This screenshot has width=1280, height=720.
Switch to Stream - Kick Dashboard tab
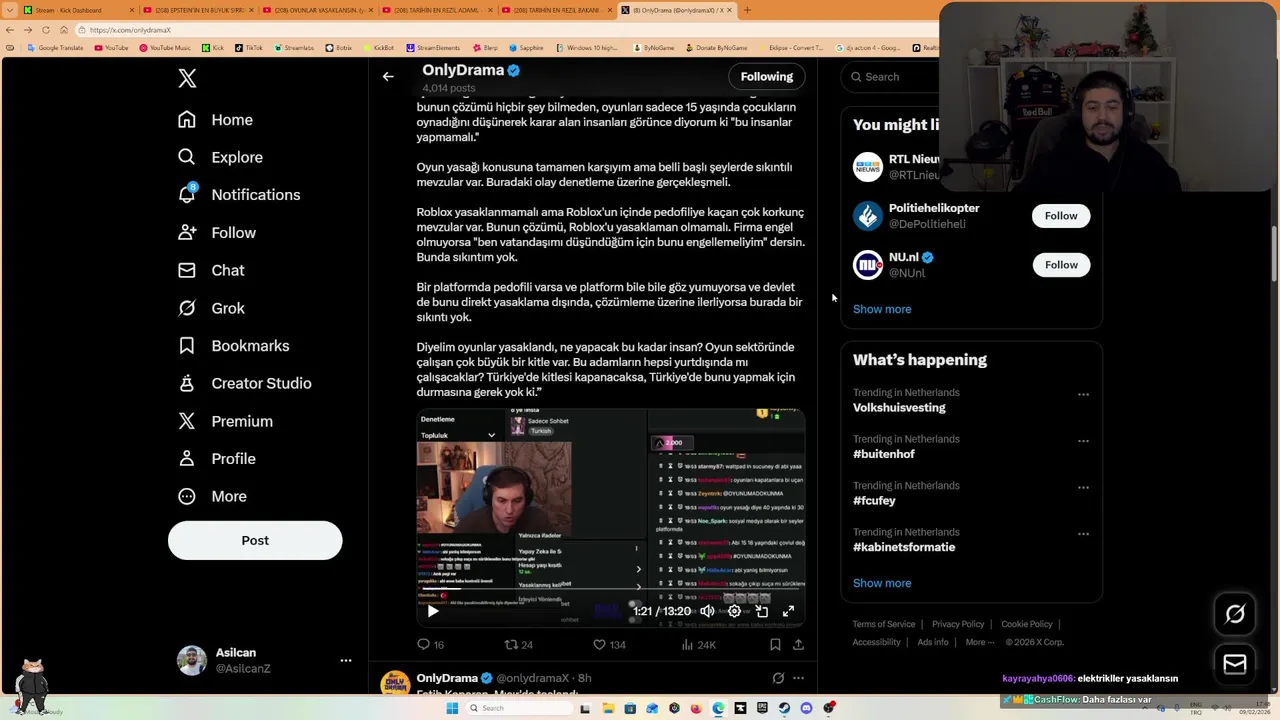coord(77,10)
